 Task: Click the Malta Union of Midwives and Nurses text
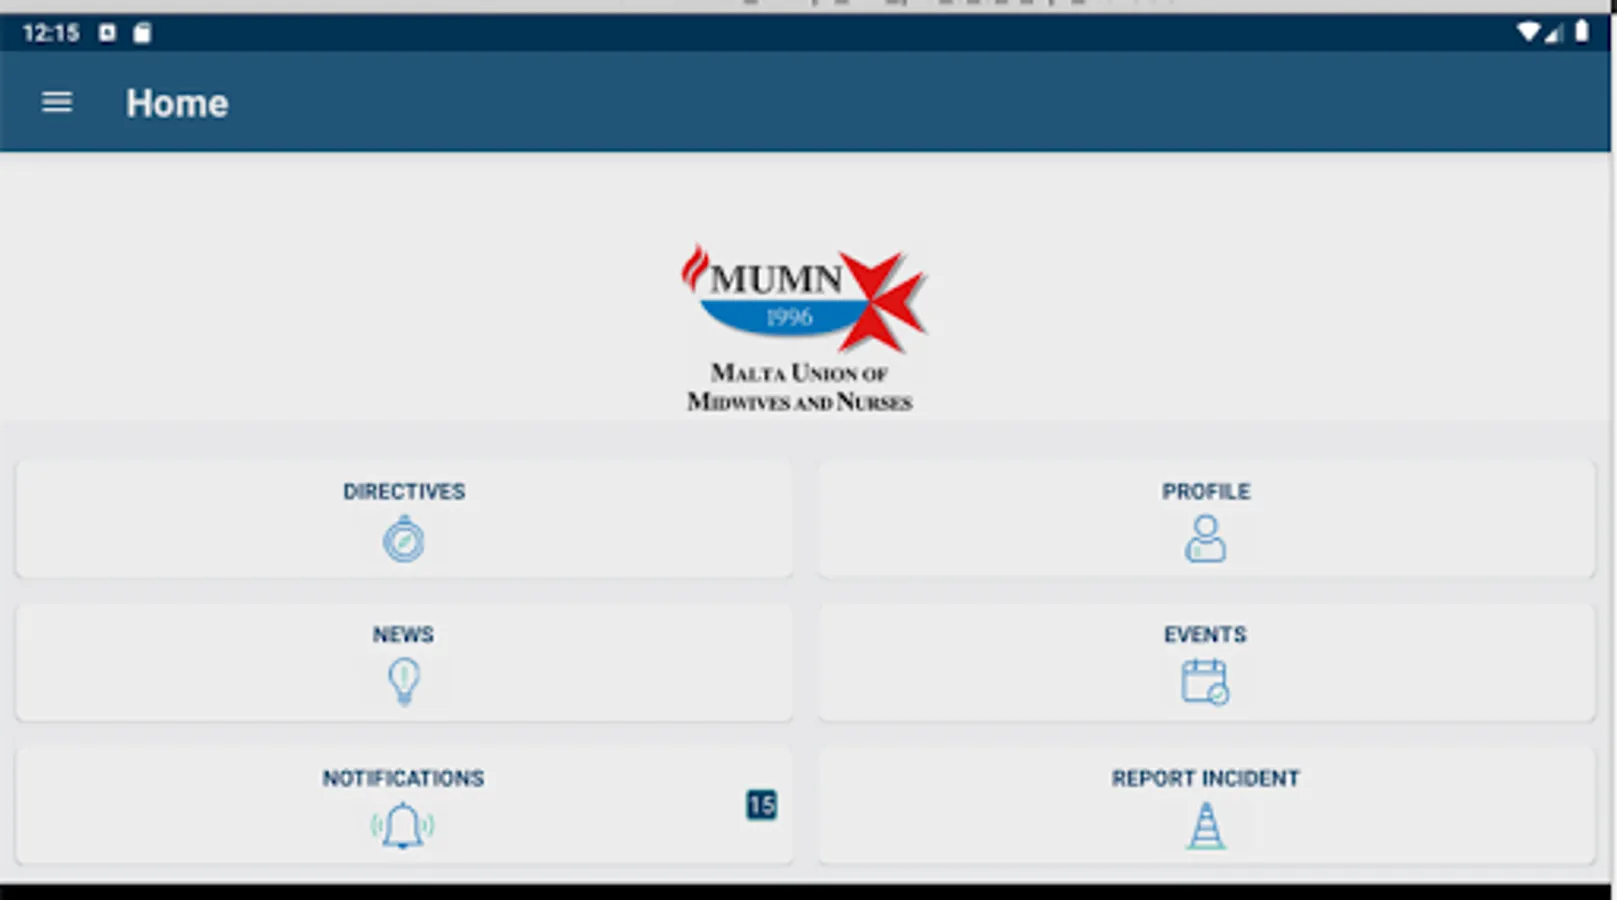800,387
